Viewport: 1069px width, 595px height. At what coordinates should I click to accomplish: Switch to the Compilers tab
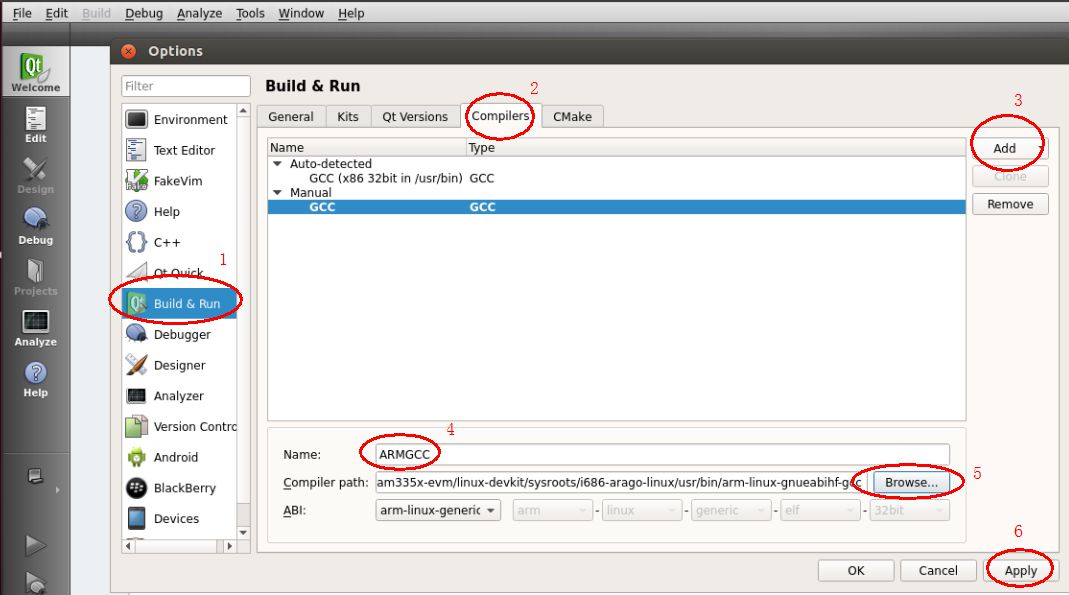500,116
